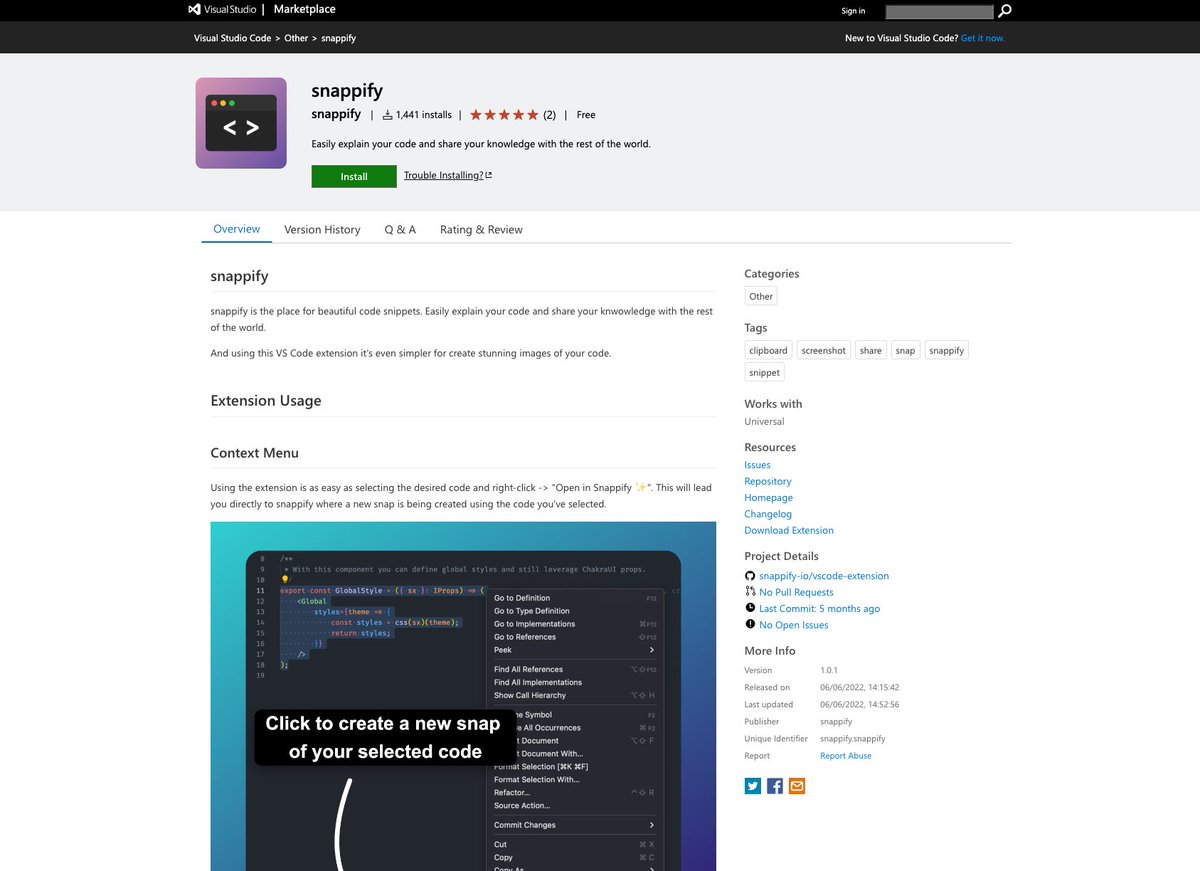The height and width of the screenshot is (871, 1200).
Task: Click the installs download icon
Action: pos(387,115)
